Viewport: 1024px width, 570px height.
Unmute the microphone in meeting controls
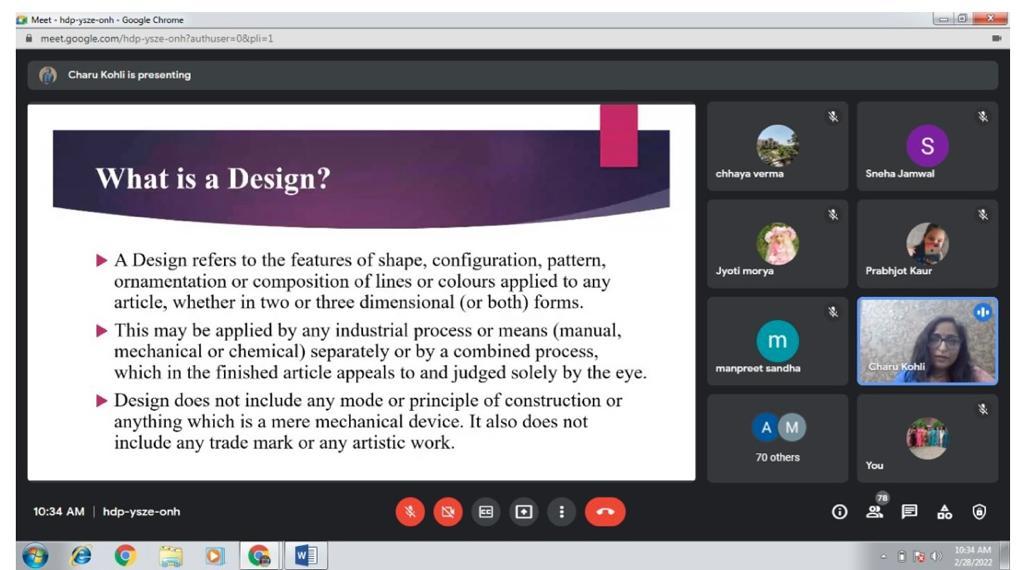tap(410, 512)
